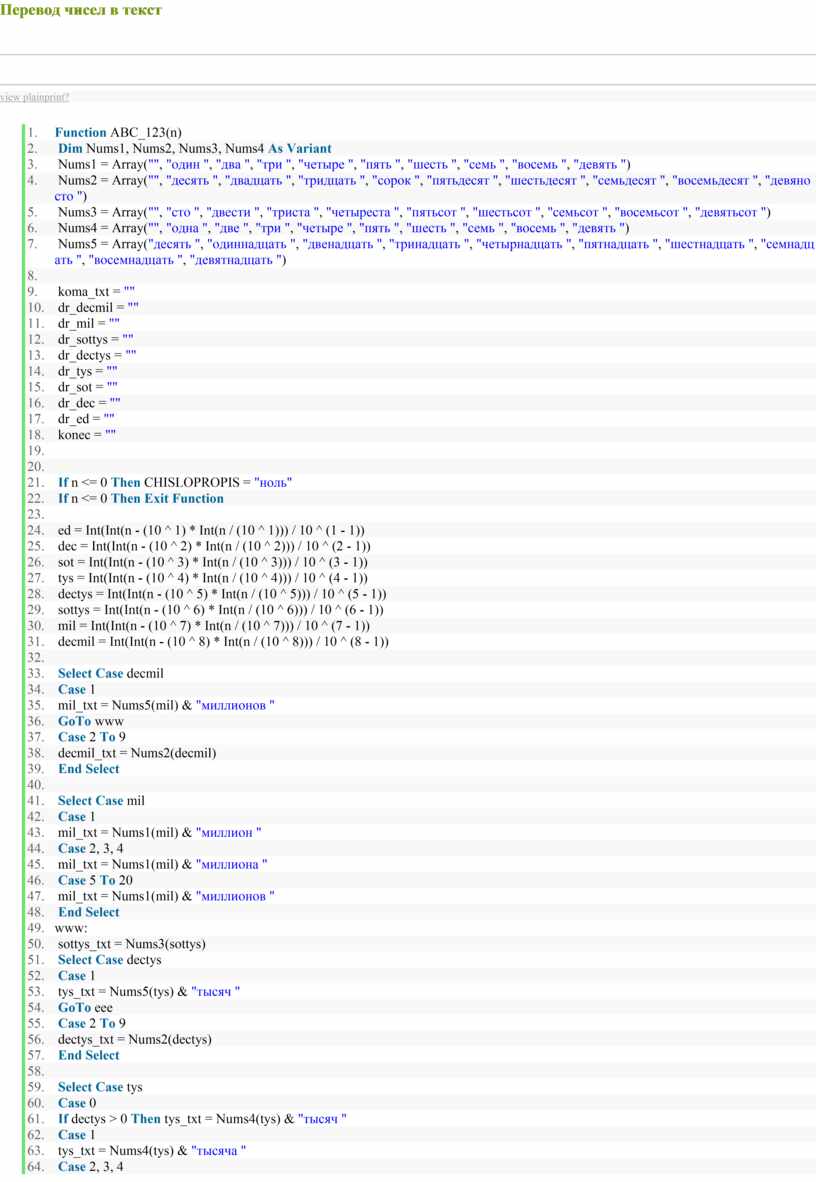Click line 'GoTo eee'

point(85,1008)
